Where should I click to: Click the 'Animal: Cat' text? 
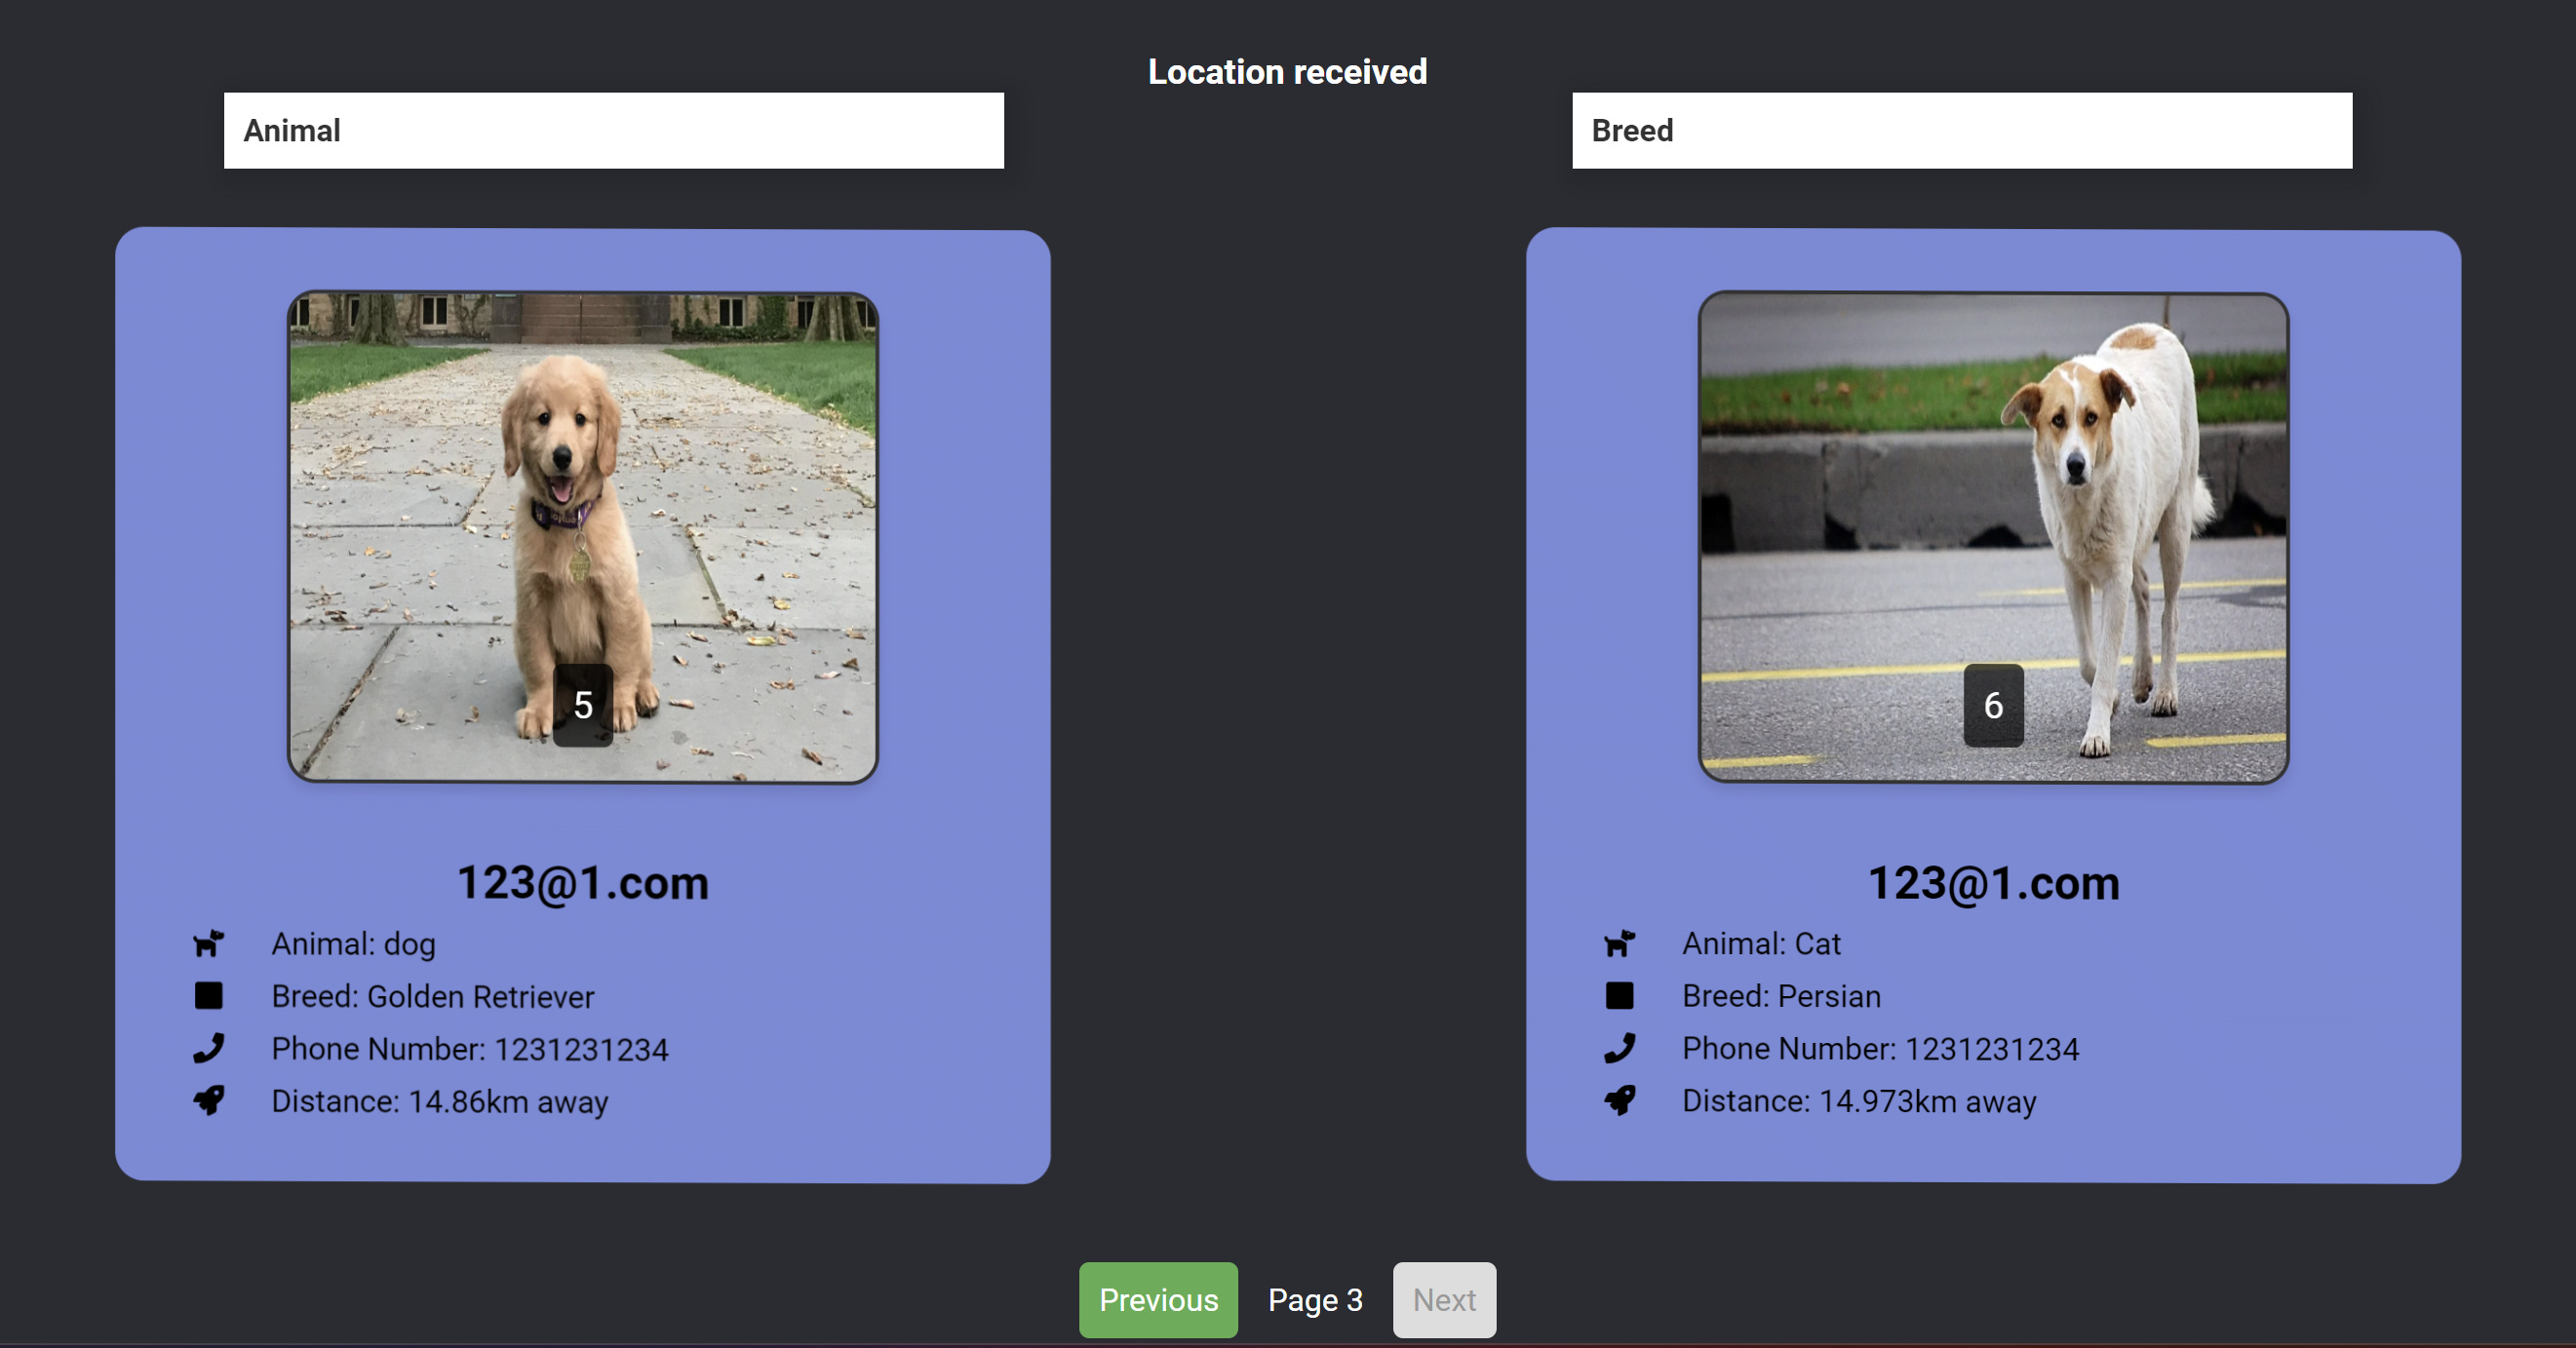[x=1761, y=943]
